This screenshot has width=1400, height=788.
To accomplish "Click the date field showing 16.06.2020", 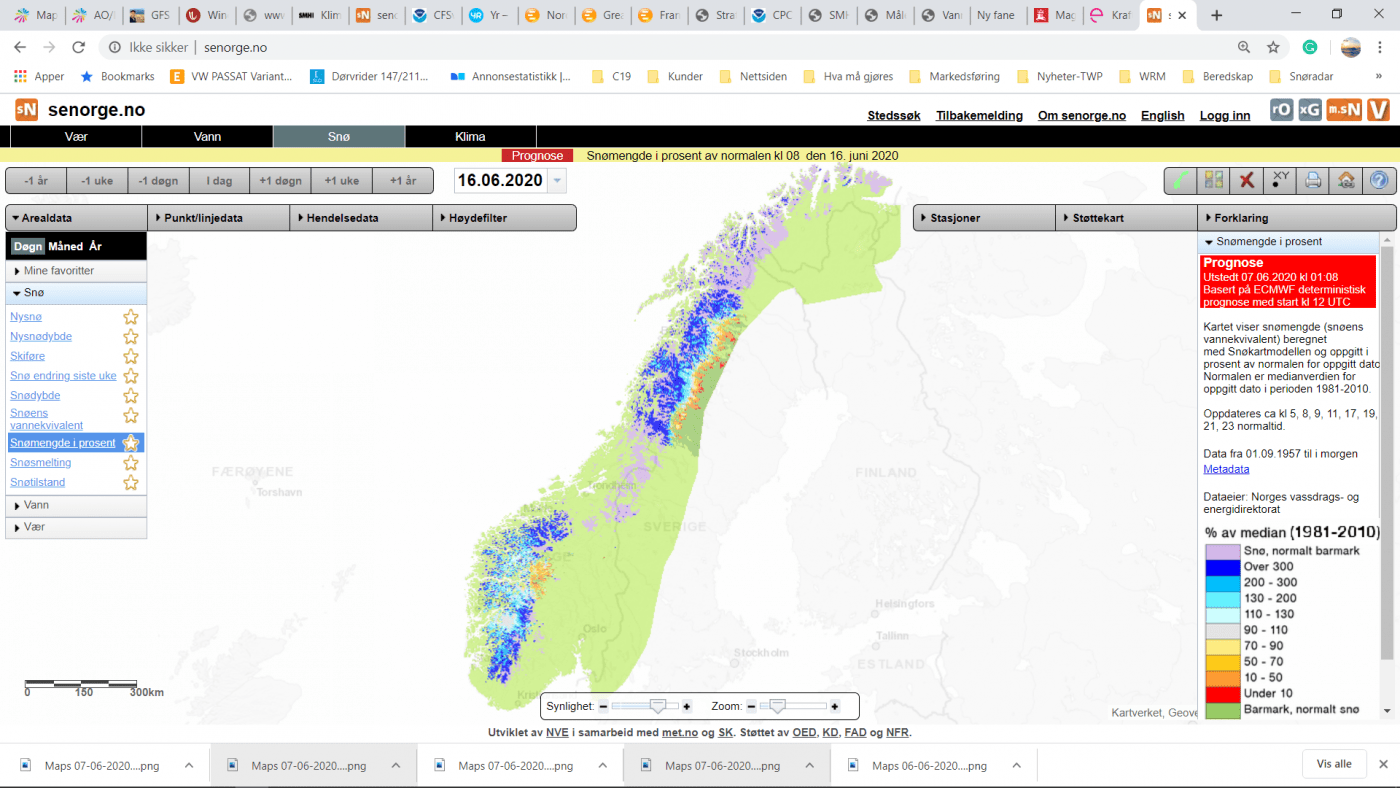I will click(x=501, y=181).
